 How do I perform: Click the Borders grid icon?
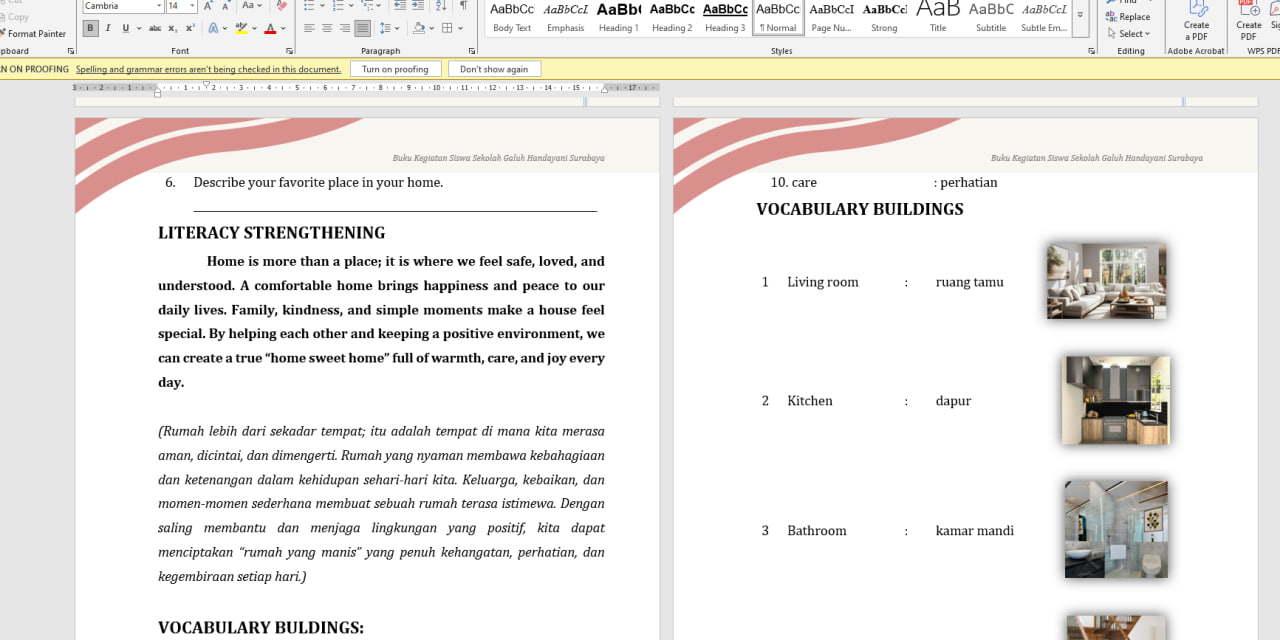click(447, 28)
